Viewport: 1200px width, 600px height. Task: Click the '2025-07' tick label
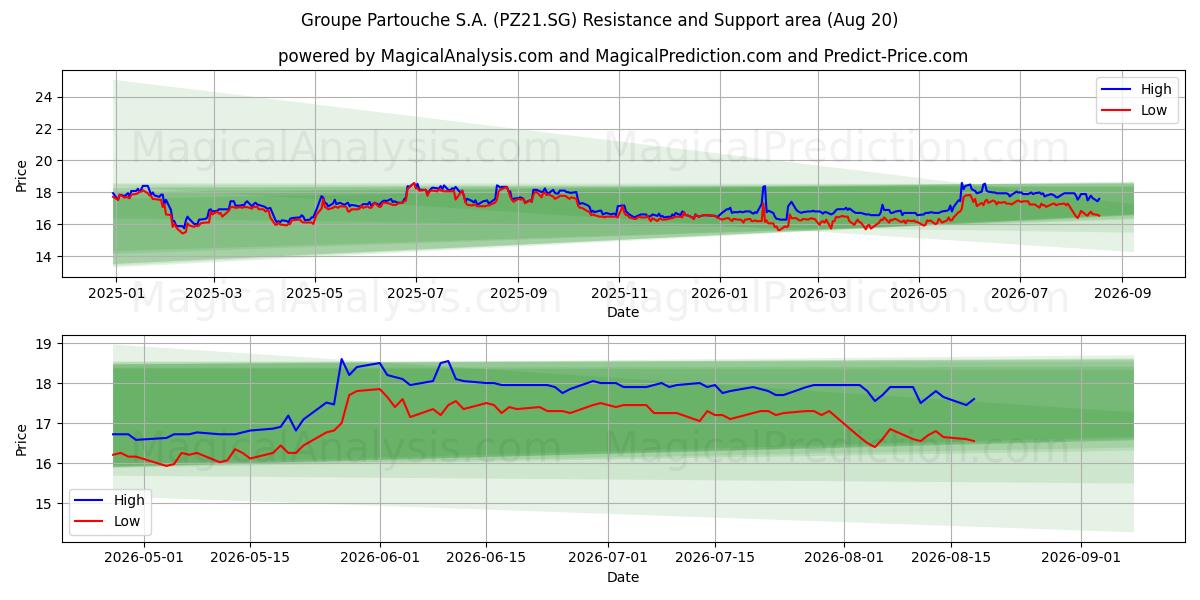pyautogui.click(x=416, y=293)
